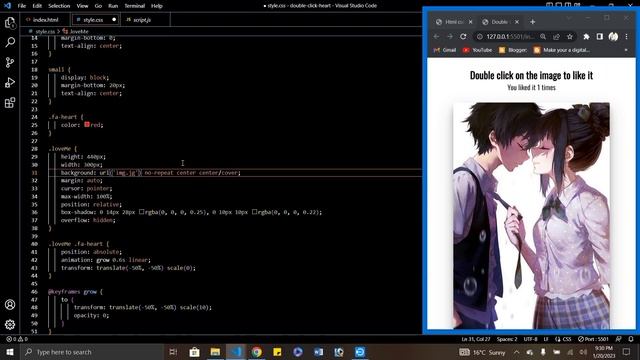Click the feedback icon in VS Code's status bar
The image size is (640, 360).
coord(618,339)
